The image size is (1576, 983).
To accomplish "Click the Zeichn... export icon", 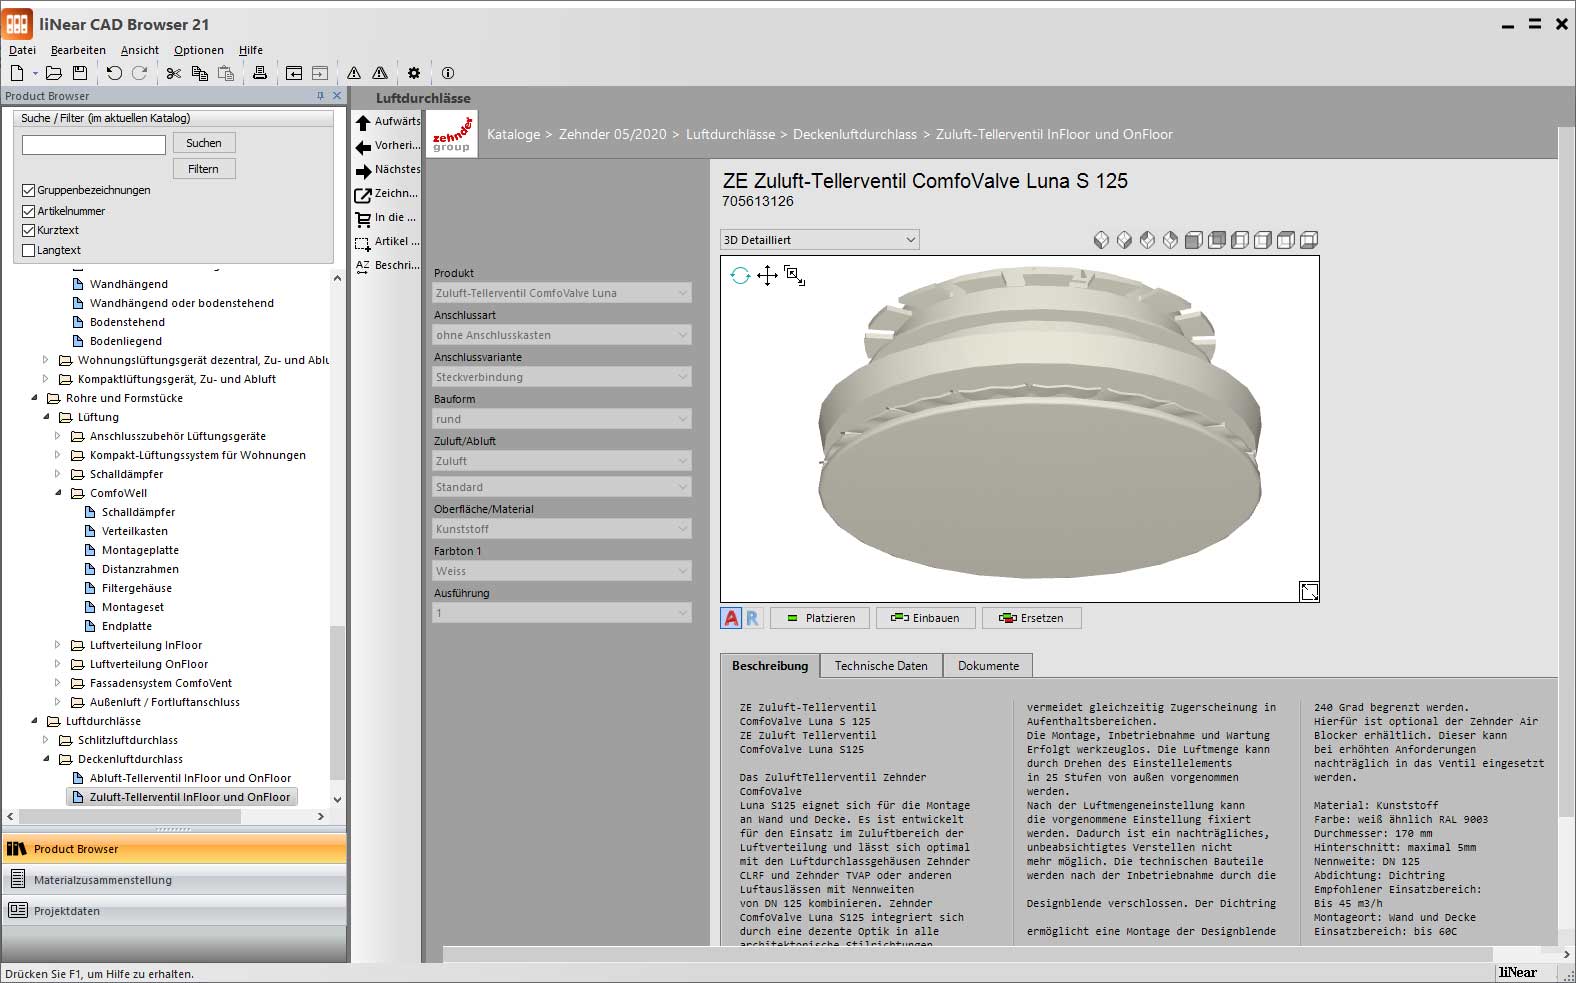I will pos(363,194).
